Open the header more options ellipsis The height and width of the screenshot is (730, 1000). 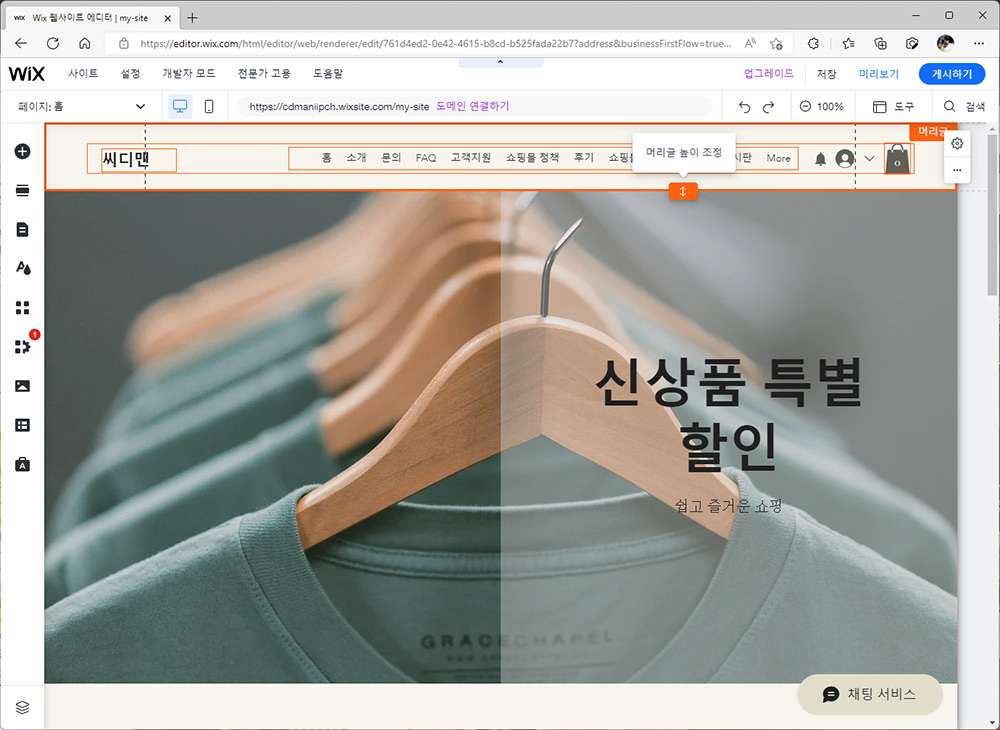tap(957, 170)
